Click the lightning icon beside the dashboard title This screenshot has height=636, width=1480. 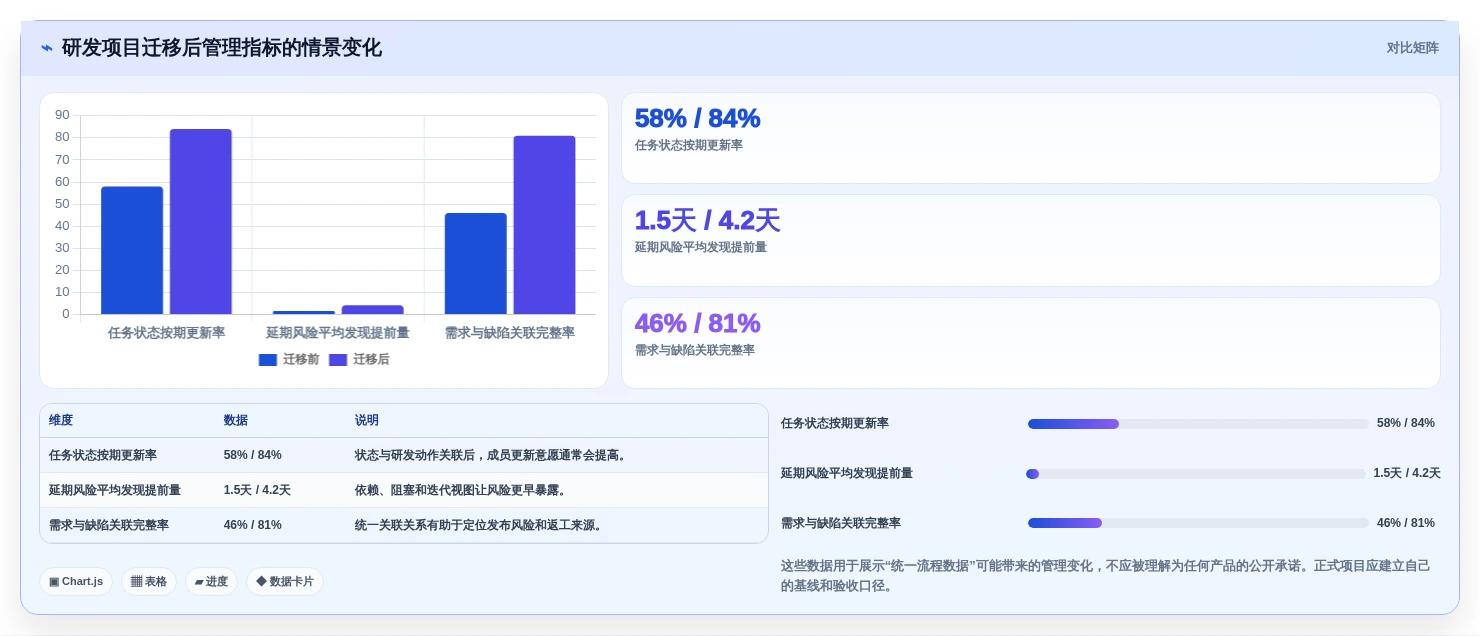pos(47,48)
